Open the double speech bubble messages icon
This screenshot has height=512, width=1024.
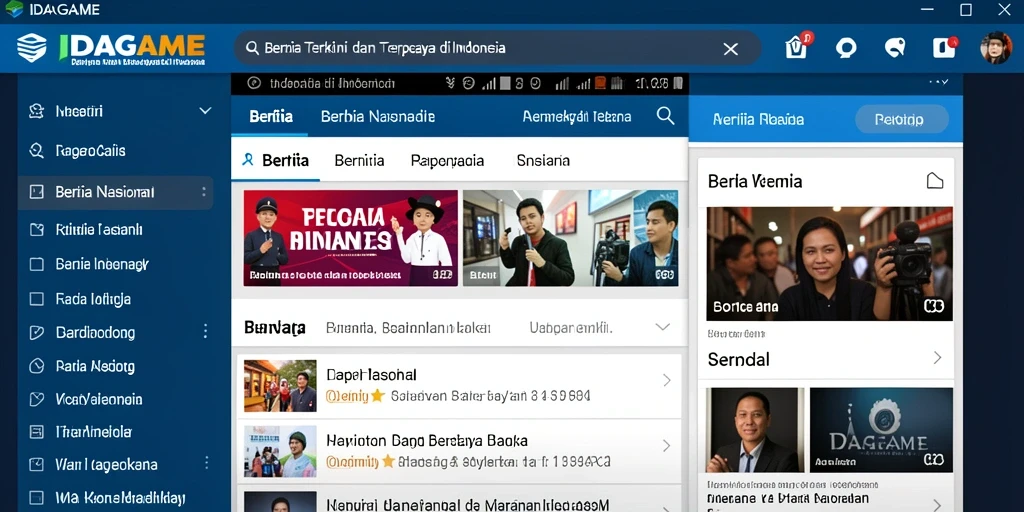[x=895, y=47]
